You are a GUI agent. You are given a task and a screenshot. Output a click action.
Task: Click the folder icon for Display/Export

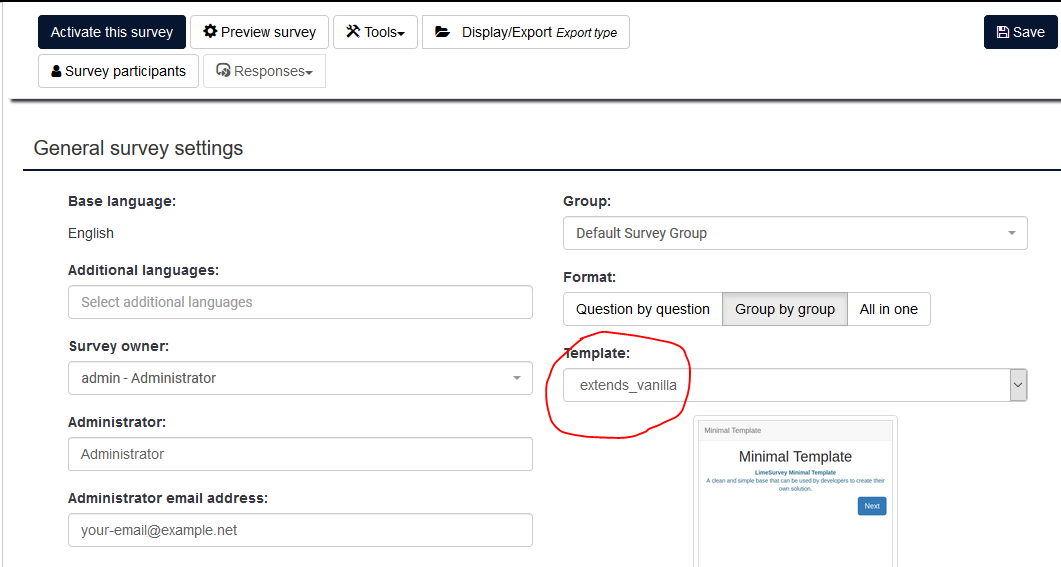click(442, 32)
